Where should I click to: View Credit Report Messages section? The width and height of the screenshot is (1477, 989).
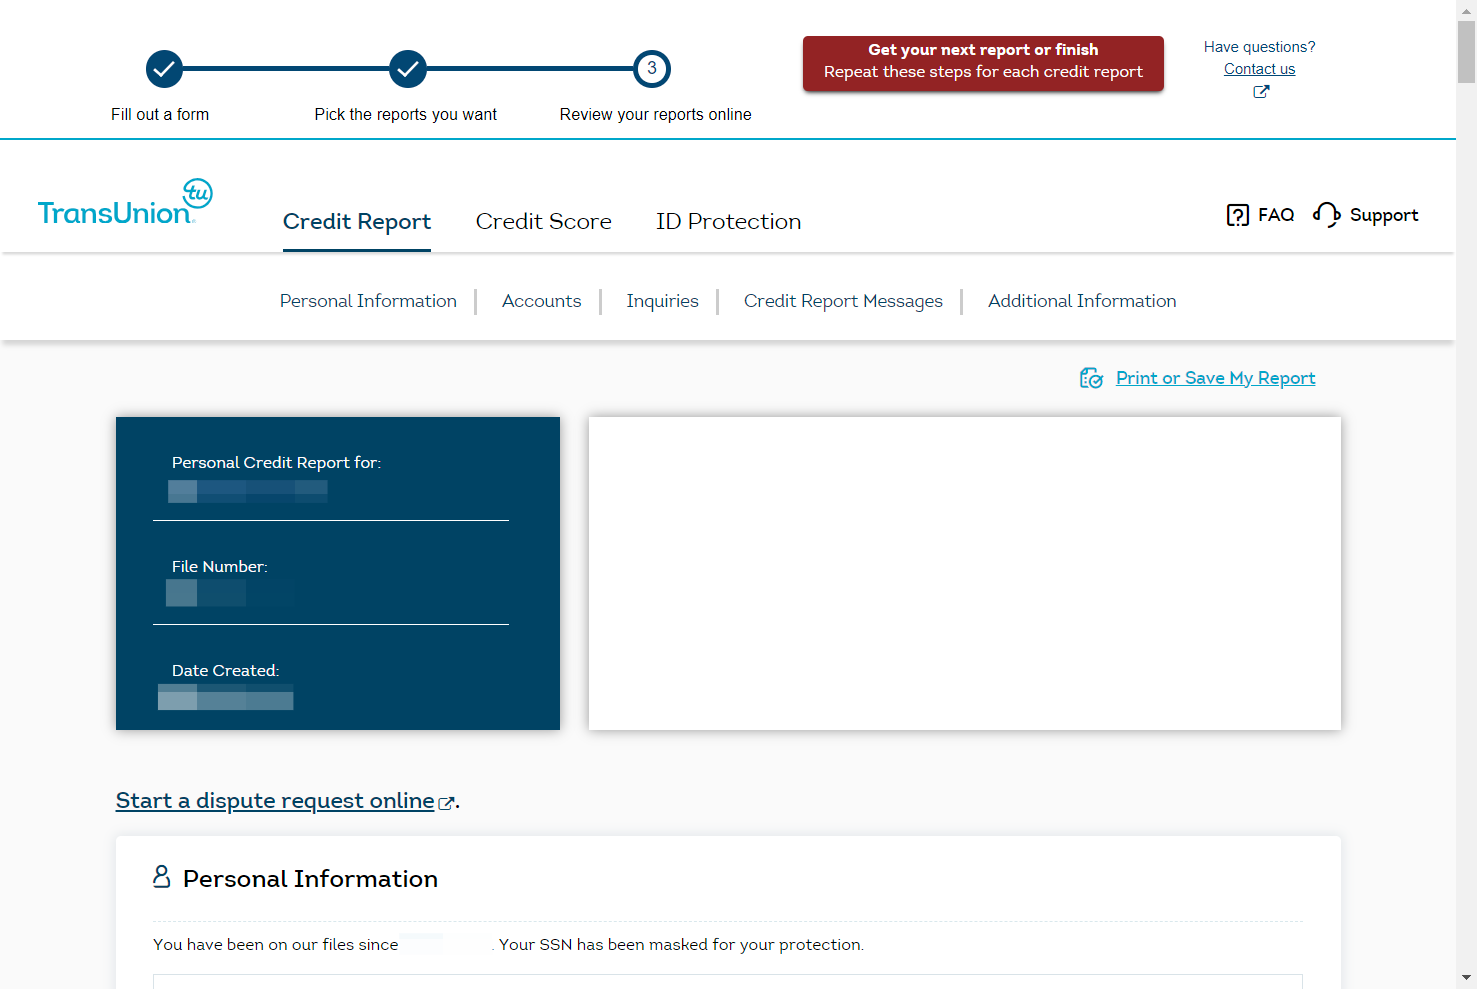pyautogui.click(x=843, y=301)
